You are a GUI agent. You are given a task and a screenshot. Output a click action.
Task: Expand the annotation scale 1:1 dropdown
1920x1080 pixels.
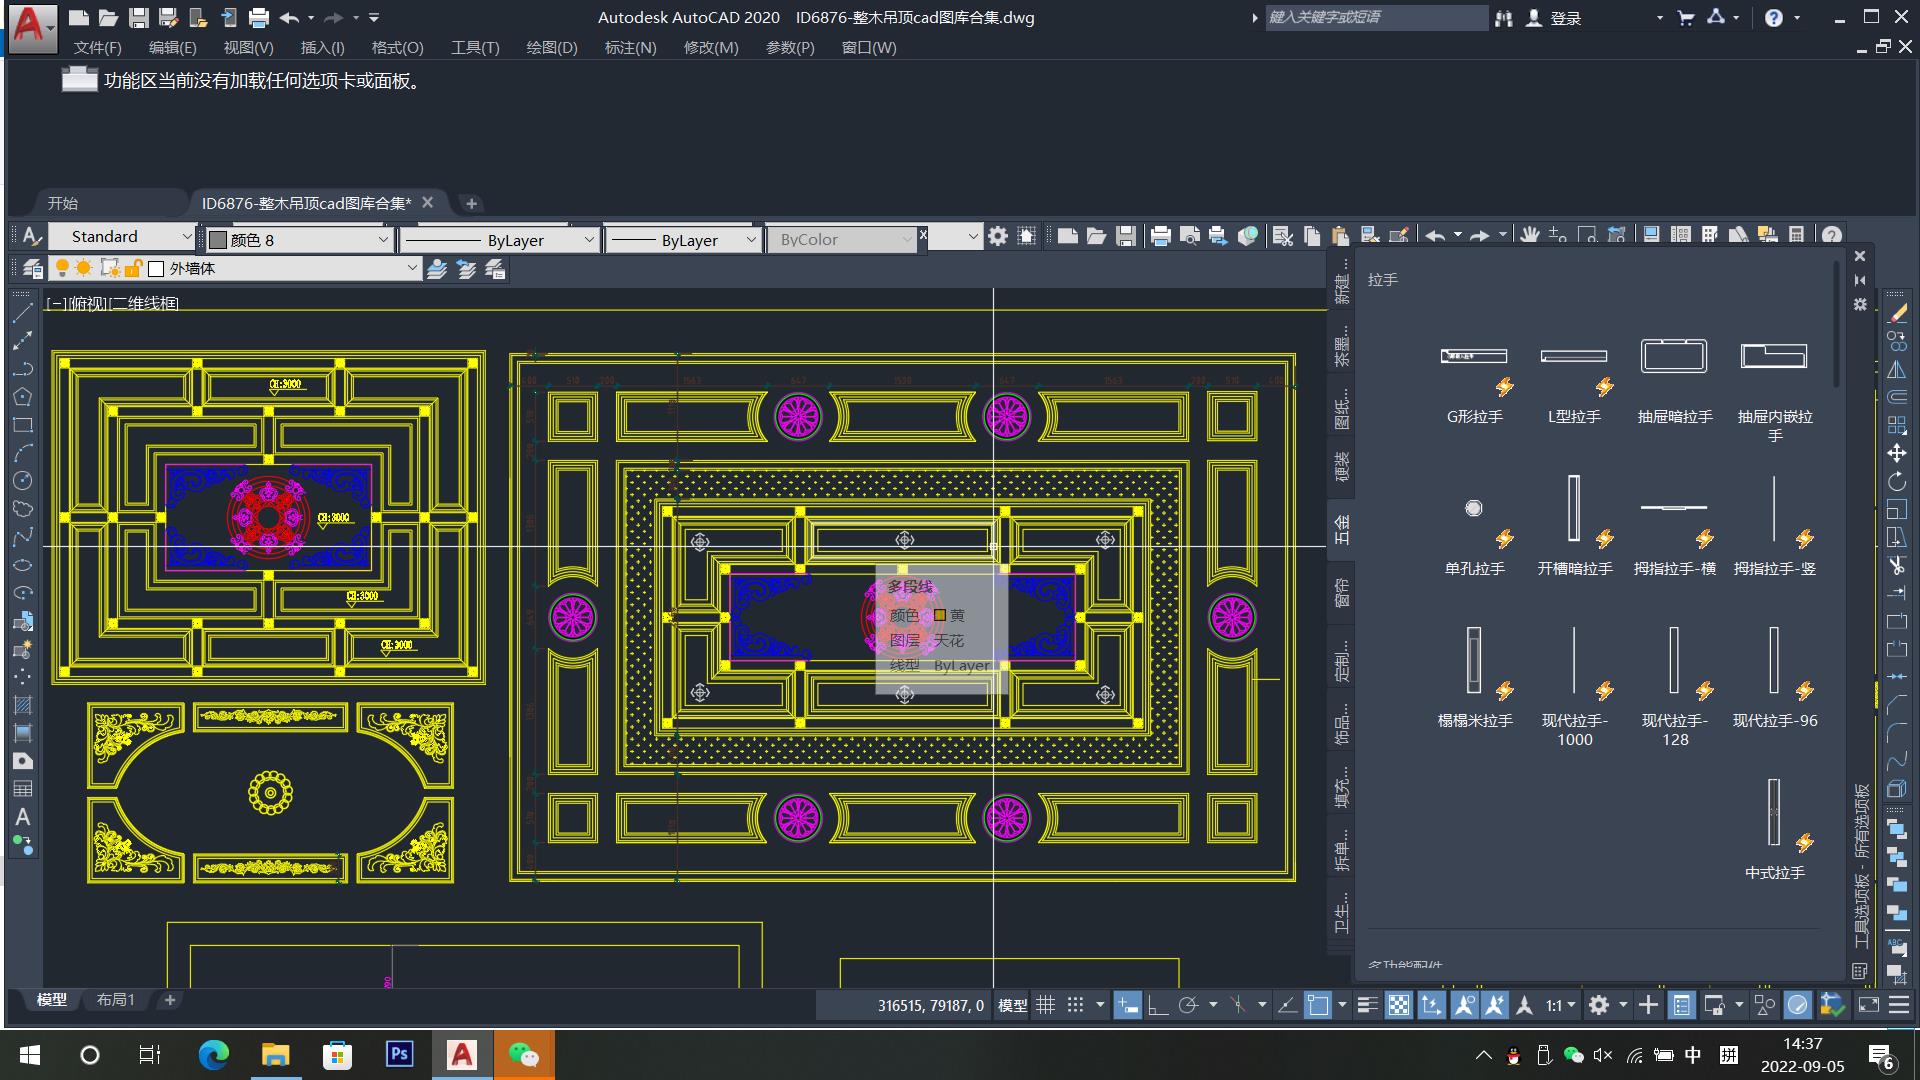[x=1560, y=1005]
